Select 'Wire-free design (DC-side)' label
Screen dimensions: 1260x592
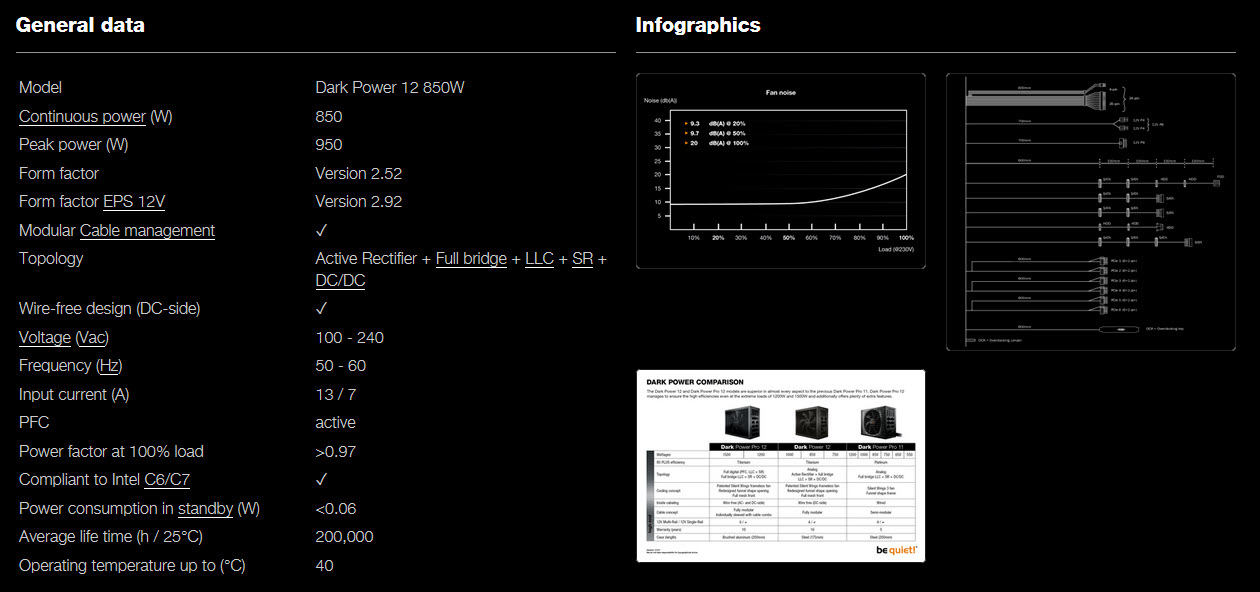(109, 308)
